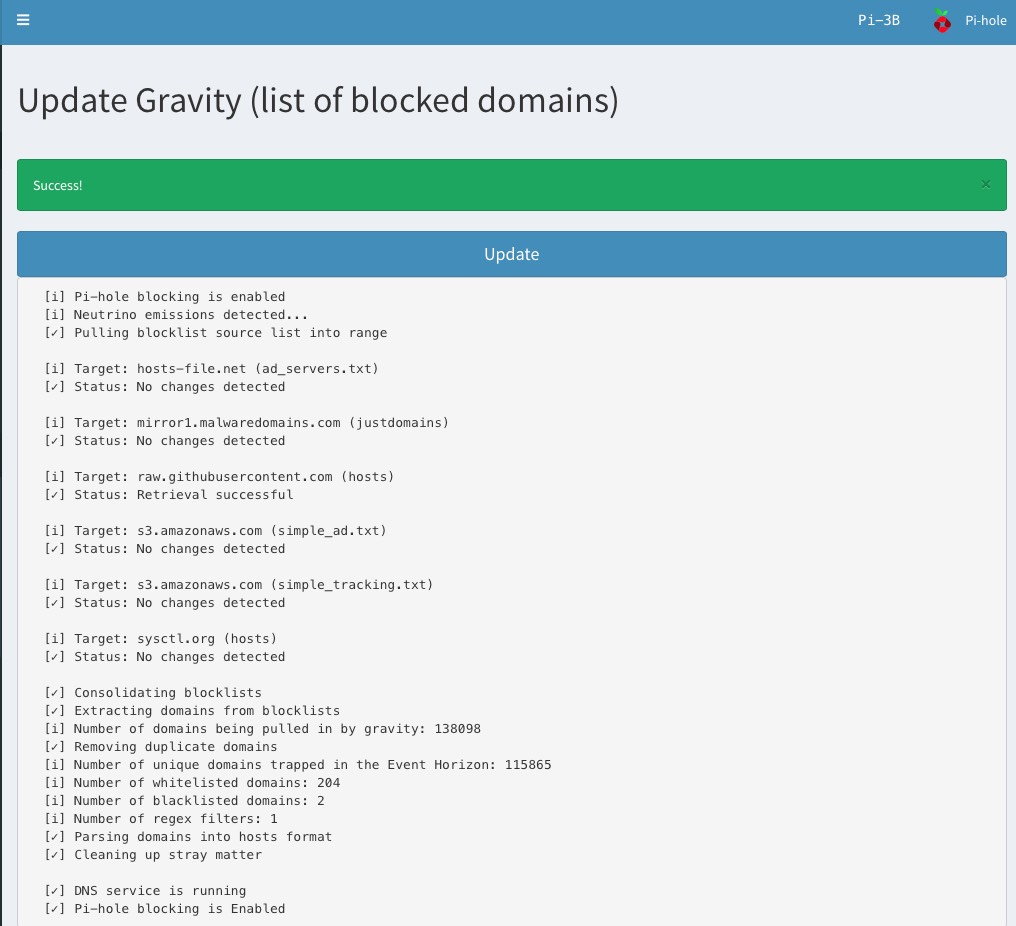Dismiss the Success notification
The image size is (1016, 926).
(x=986, y=184)
